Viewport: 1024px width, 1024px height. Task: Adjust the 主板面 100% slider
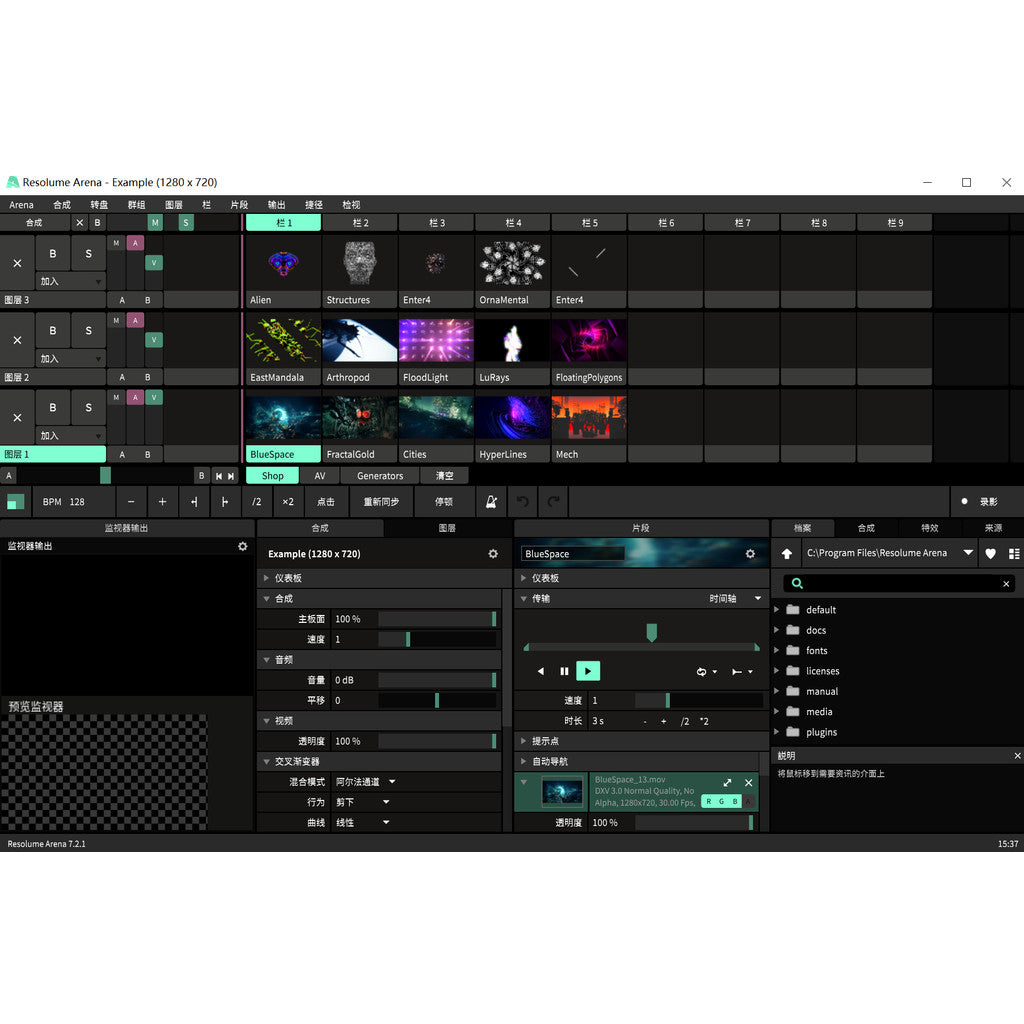pos(437,618)
